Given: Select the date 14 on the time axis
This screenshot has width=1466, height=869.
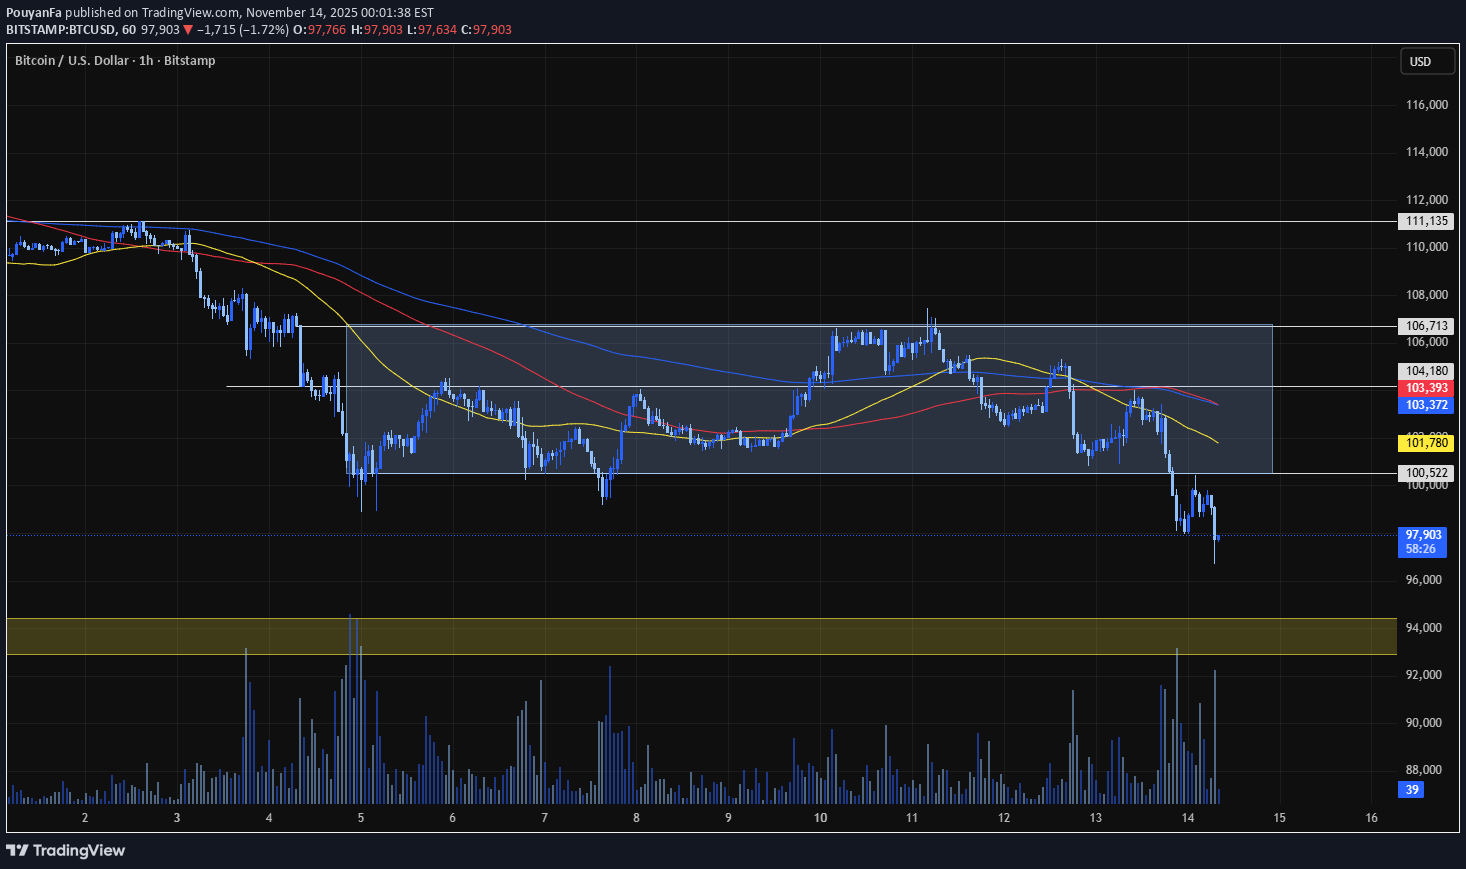Looking at the screenshot, I should point(1187,817).
